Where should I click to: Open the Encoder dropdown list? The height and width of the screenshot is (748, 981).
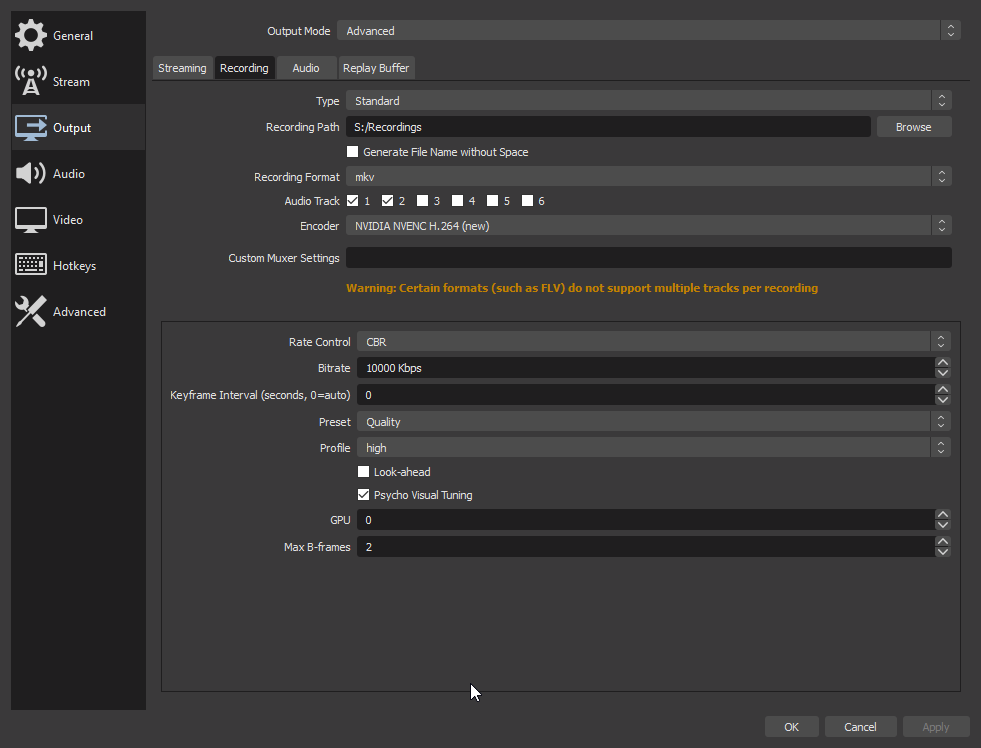click(x=647, y=226)
